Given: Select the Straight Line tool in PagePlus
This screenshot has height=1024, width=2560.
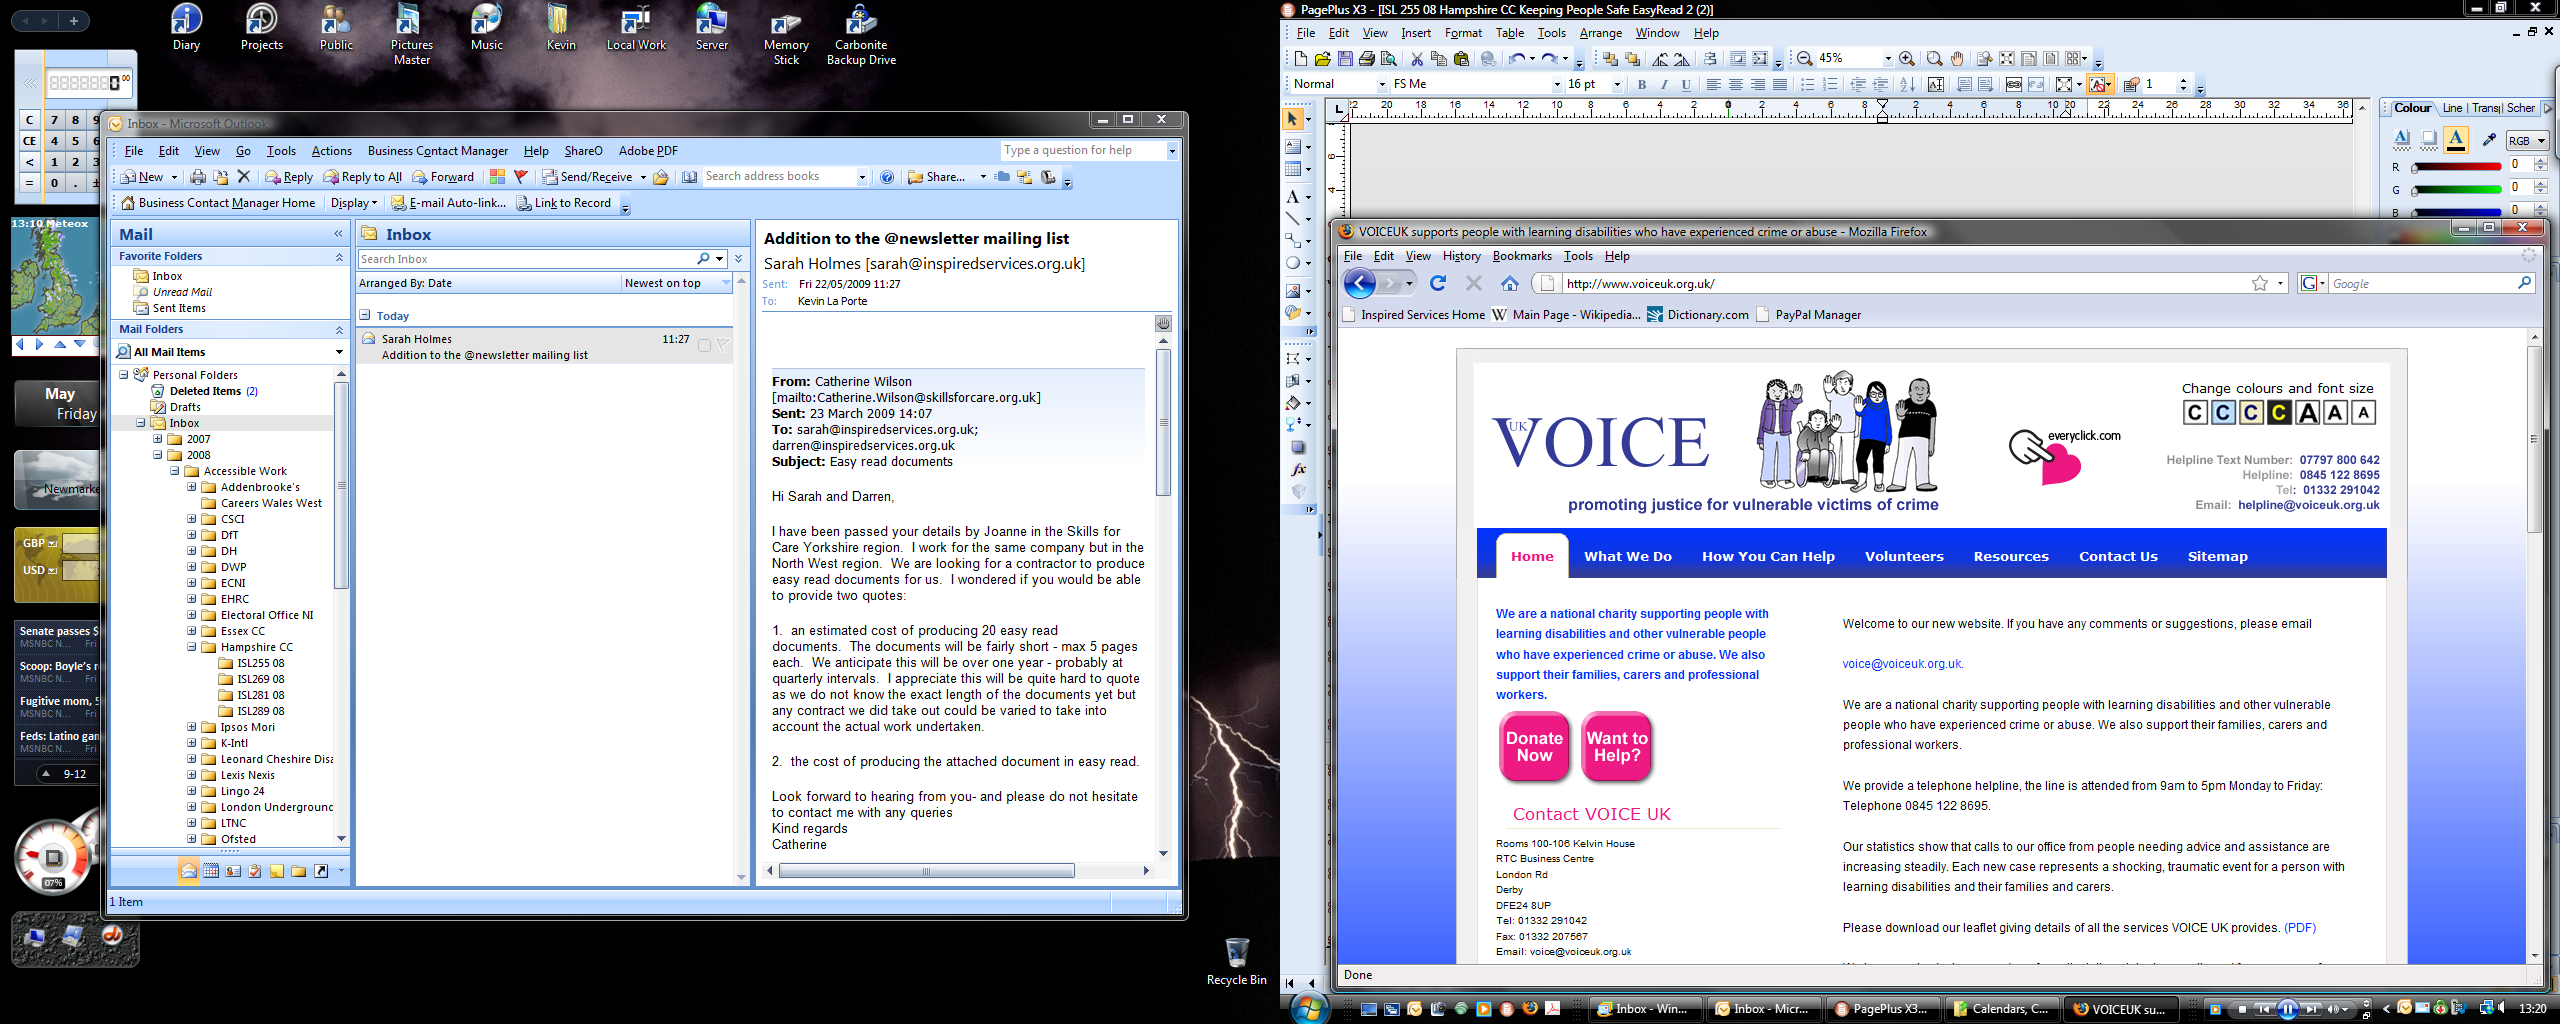Looking at the screenshot, I should coord(1293,219).
